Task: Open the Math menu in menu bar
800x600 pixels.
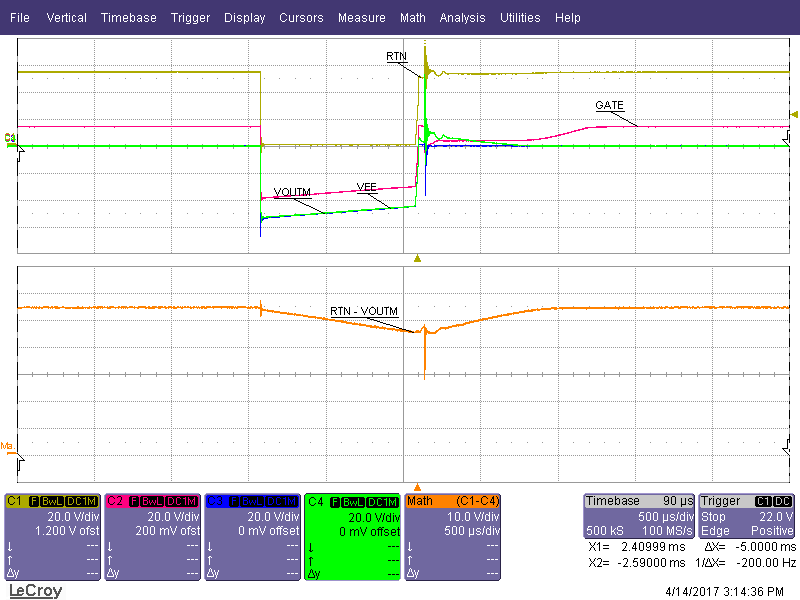Action: pyautogui.click(x=412, y=18)
